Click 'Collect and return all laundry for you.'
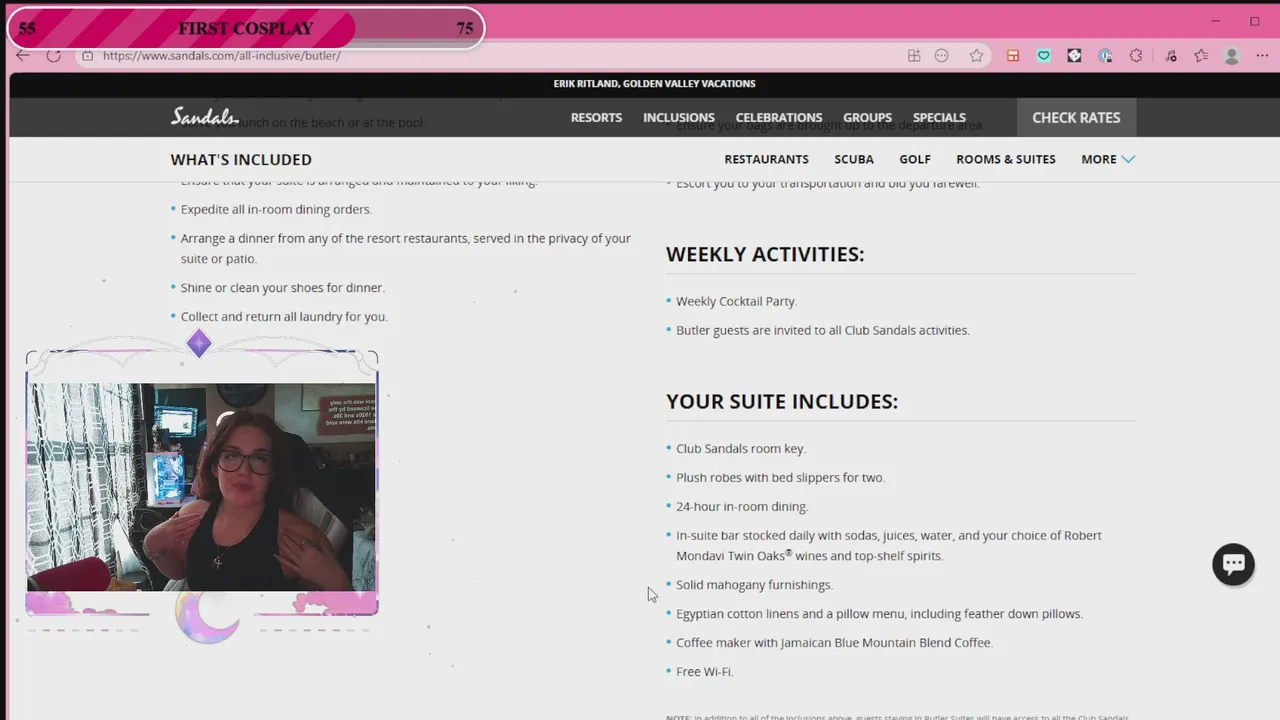The height and width of the screenshot is (720, 1280). [284, 317]
